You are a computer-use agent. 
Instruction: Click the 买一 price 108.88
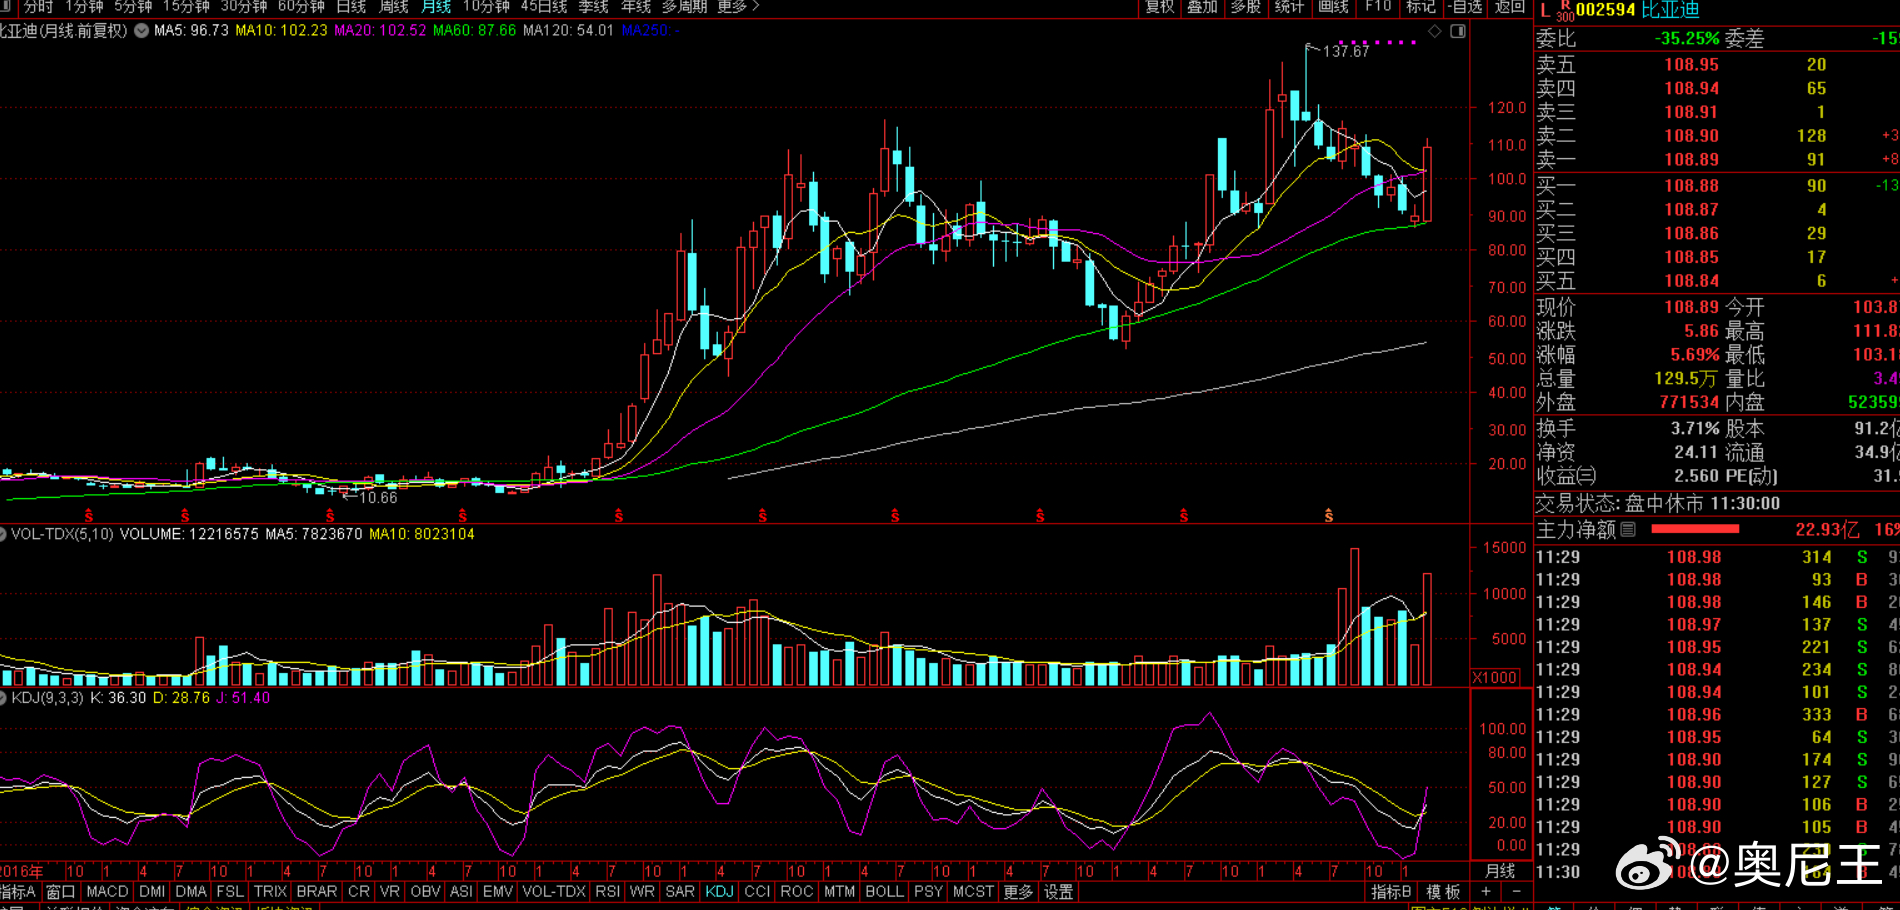(x=1691, y=185)
